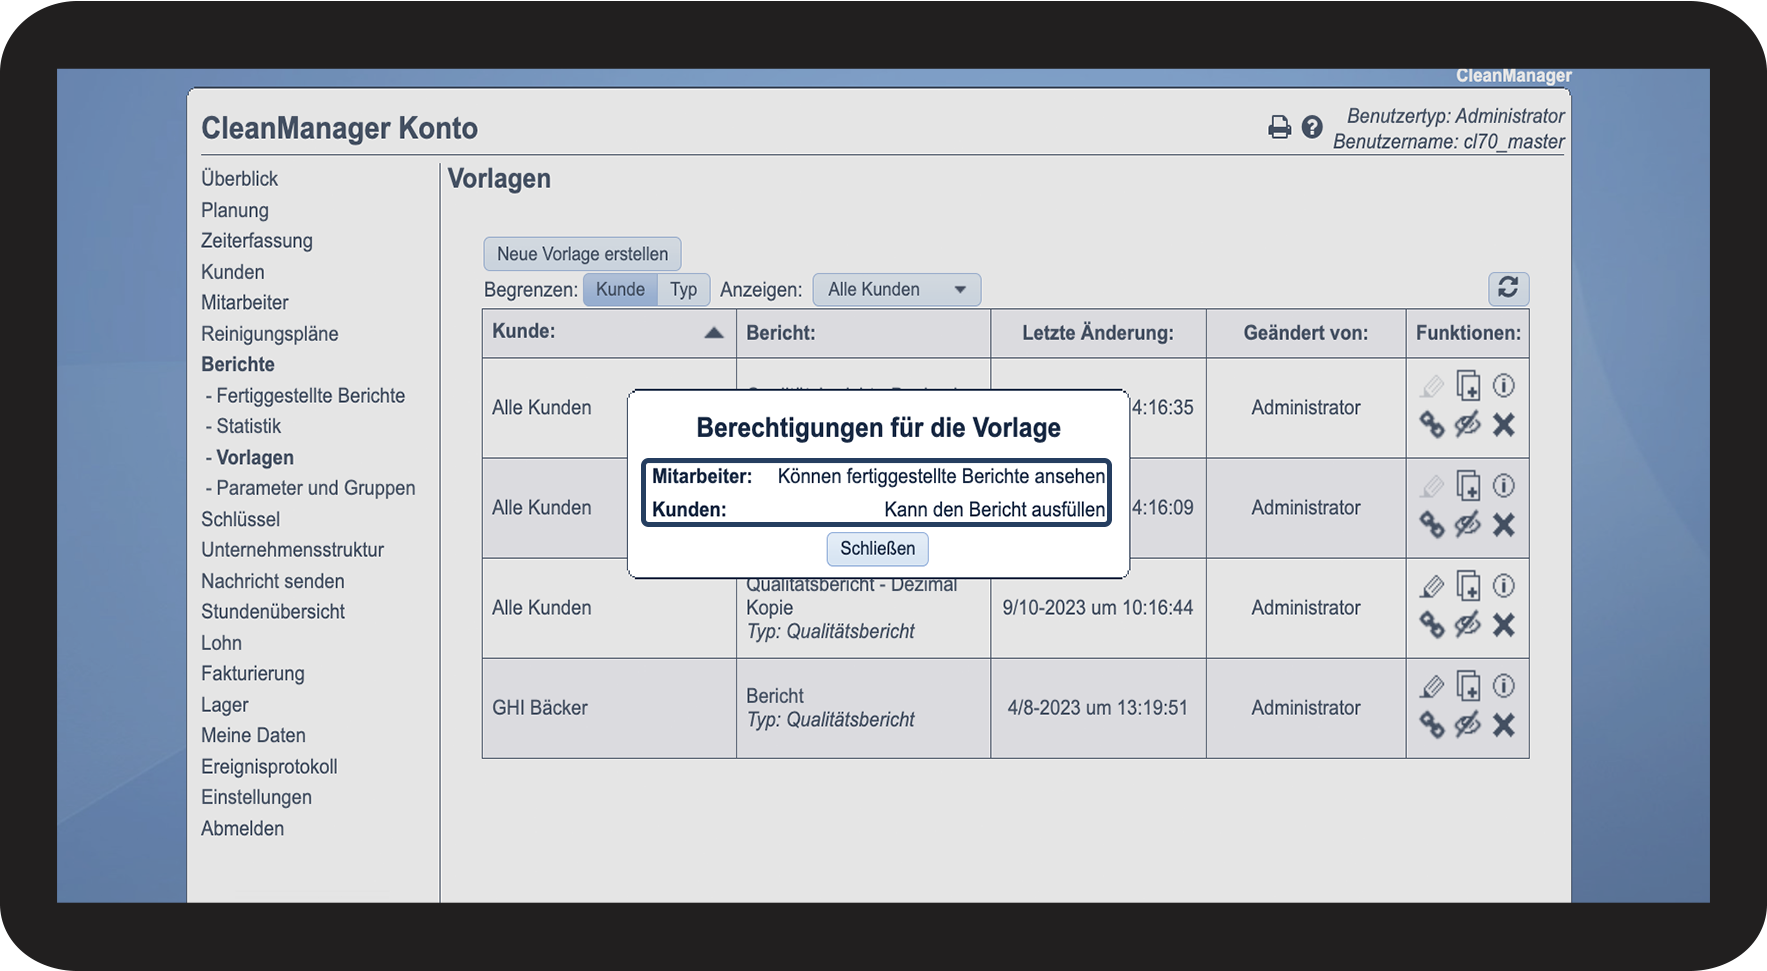This screenshot has height=971, width=1767.
Task: Edit the GHI Bäcker report template
Action: (x=1432, y=686)
